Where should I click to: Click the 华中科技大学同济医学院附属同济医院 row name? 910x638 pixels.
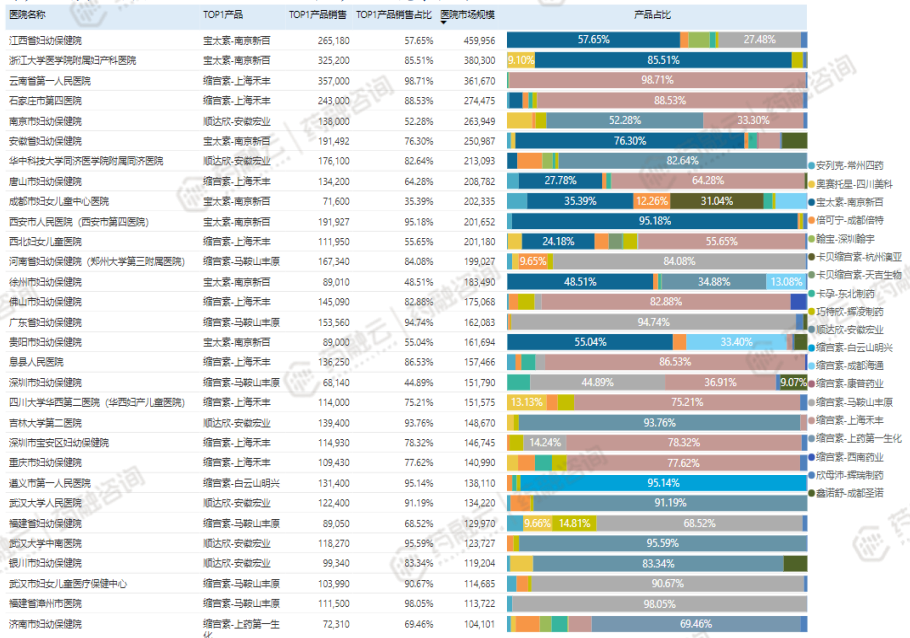pos(86,161)
